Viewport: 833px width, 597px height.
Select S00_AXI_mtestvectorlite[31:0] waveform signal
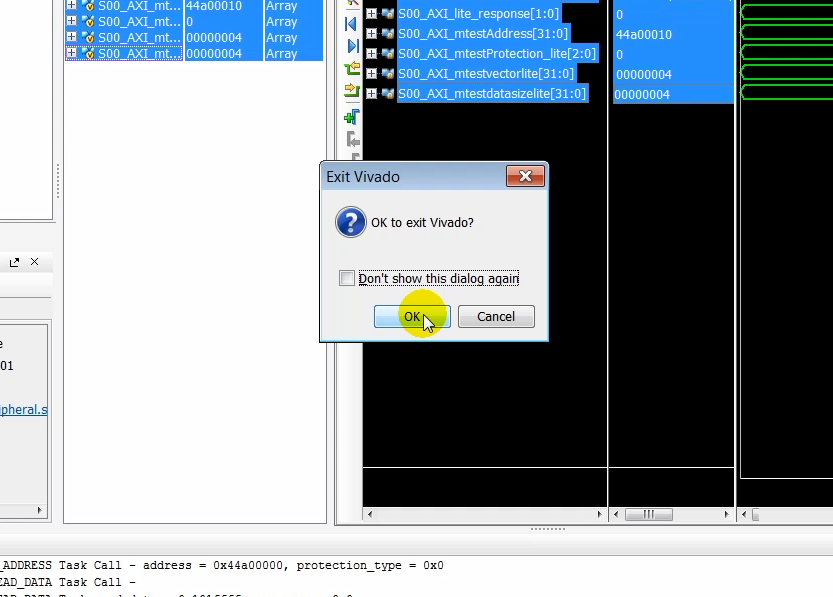tap(485, 74)
